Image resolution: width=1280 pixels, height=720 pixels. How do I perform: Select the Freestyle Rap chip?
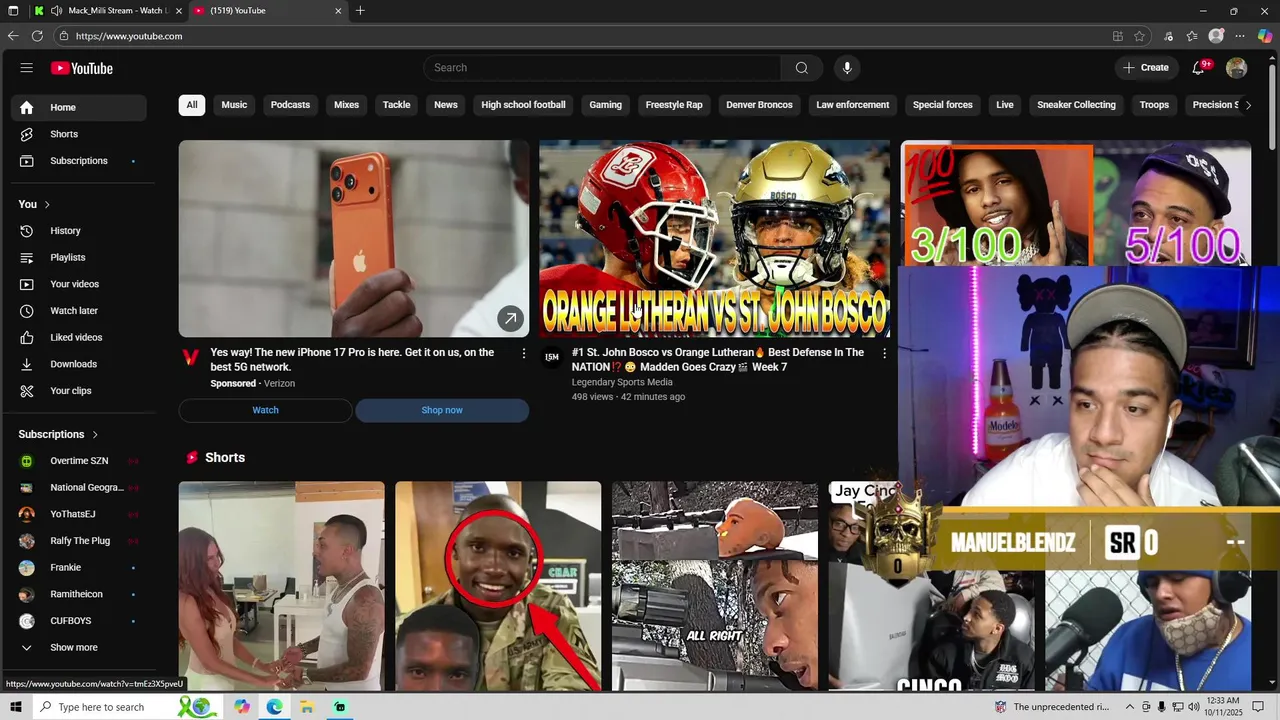coord(674,105)
